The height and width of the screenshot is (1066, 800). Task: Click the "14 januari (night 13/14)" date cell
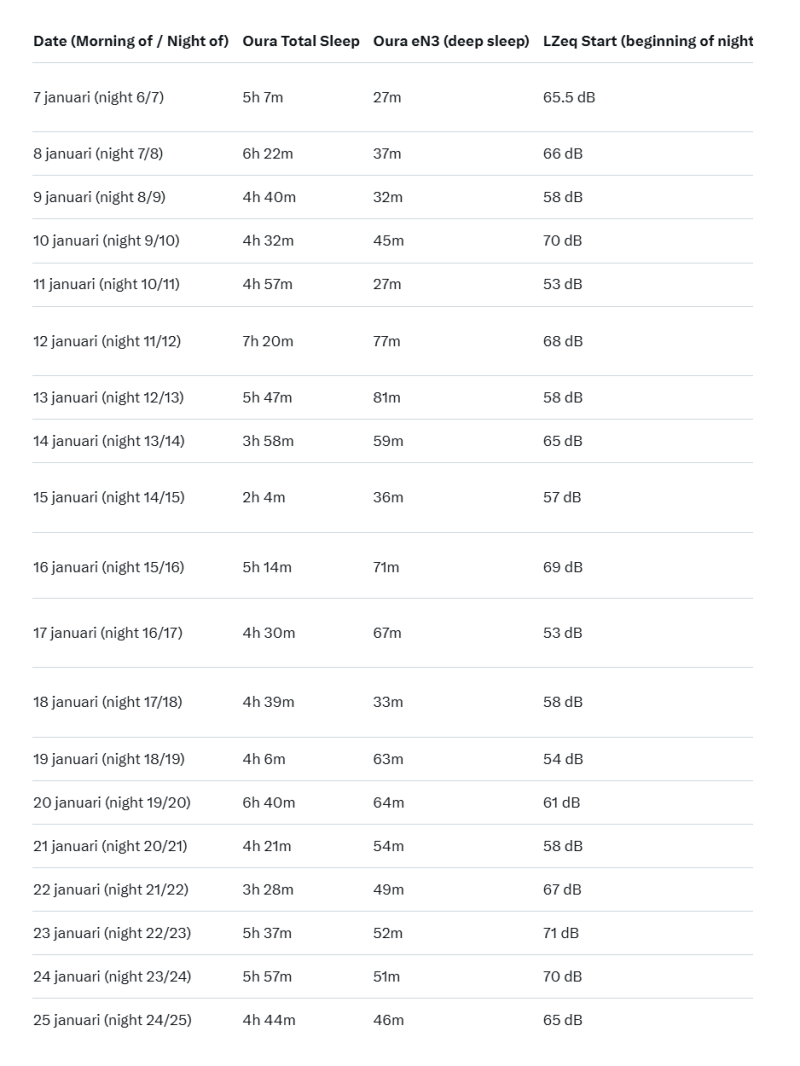pos(108,441)
